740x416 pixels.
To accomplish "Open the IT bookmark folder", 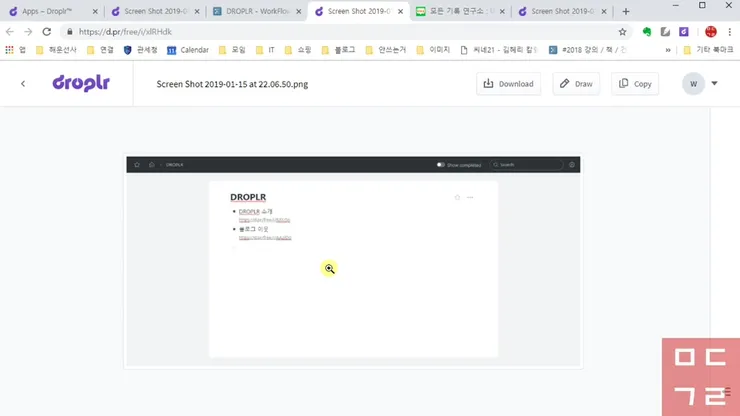I will pyautogui.click(x=265, y=50).
